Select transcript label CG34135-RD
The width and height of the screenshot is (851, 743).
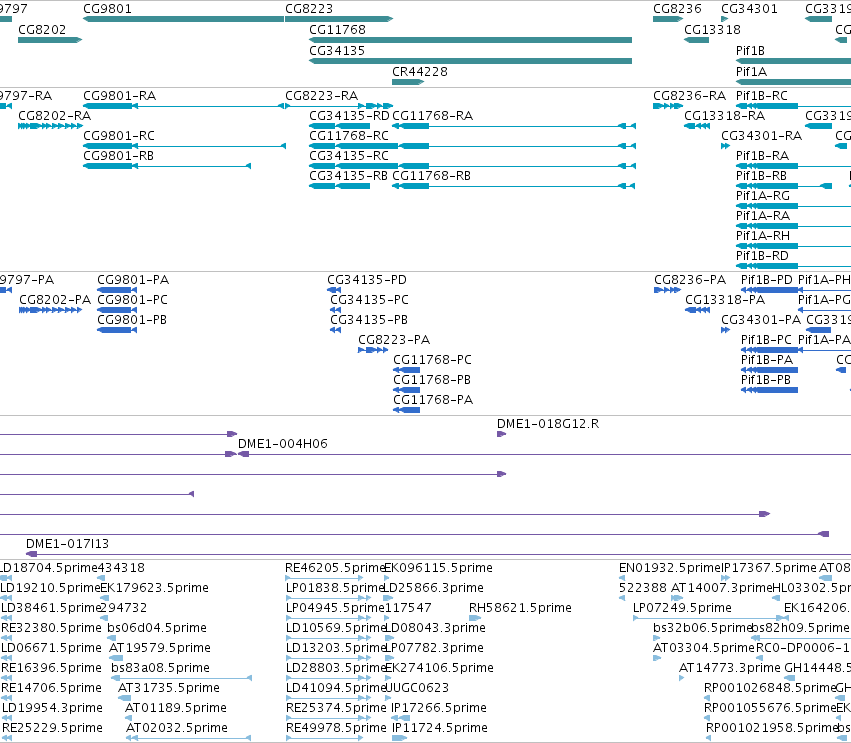tap(349, 116)
